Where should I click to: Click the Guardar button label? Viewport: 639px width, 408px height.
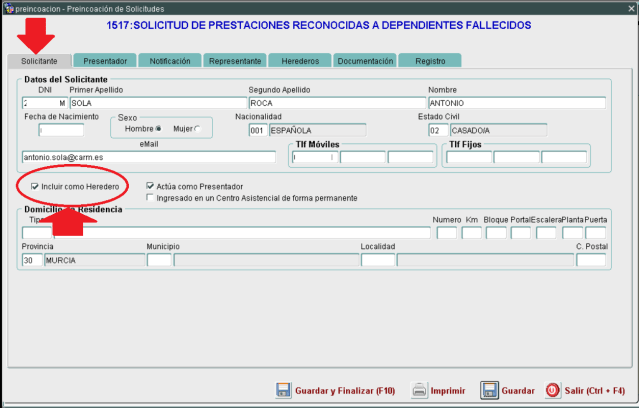point(518,390)
